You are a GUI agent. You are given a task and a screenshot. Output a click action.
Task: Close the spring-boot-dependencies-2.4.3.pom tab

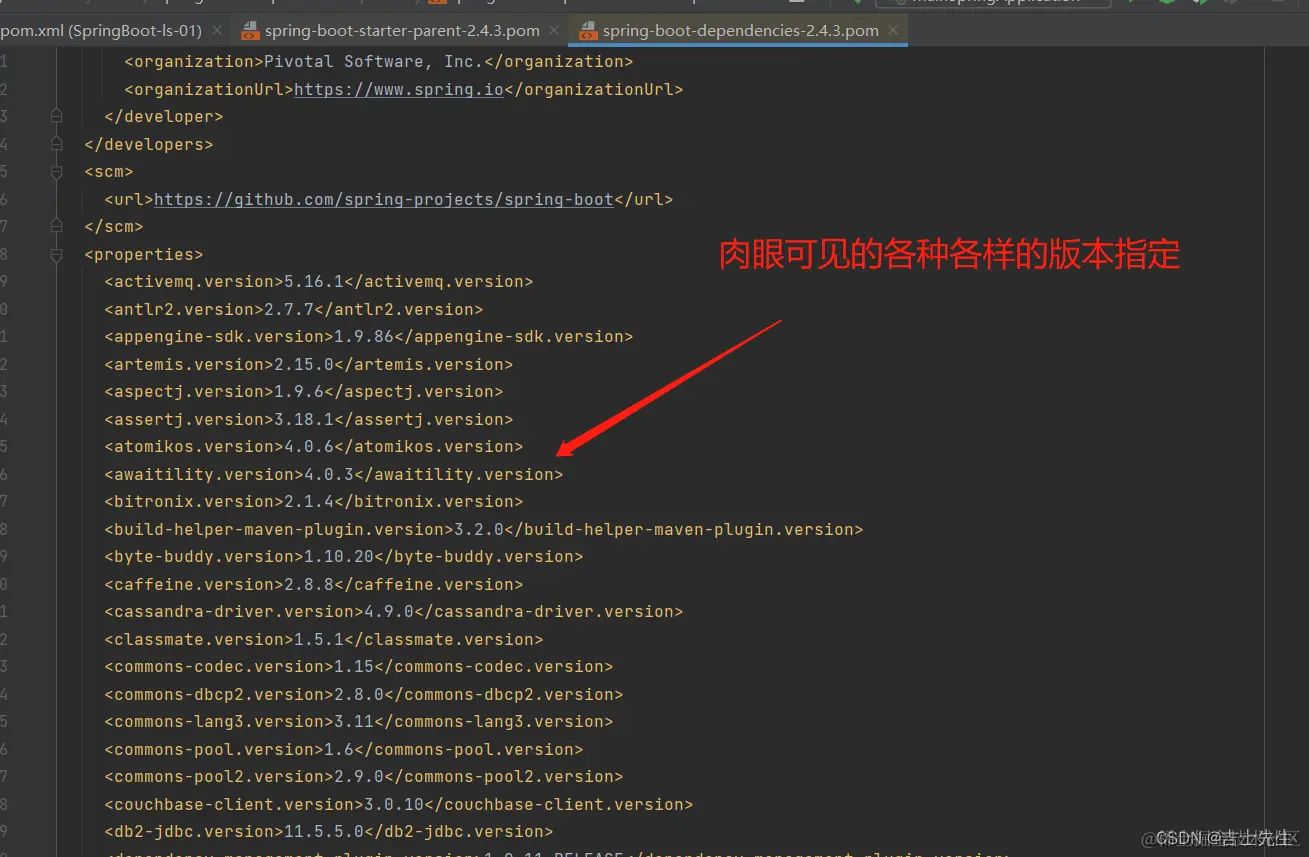[893, 31]
